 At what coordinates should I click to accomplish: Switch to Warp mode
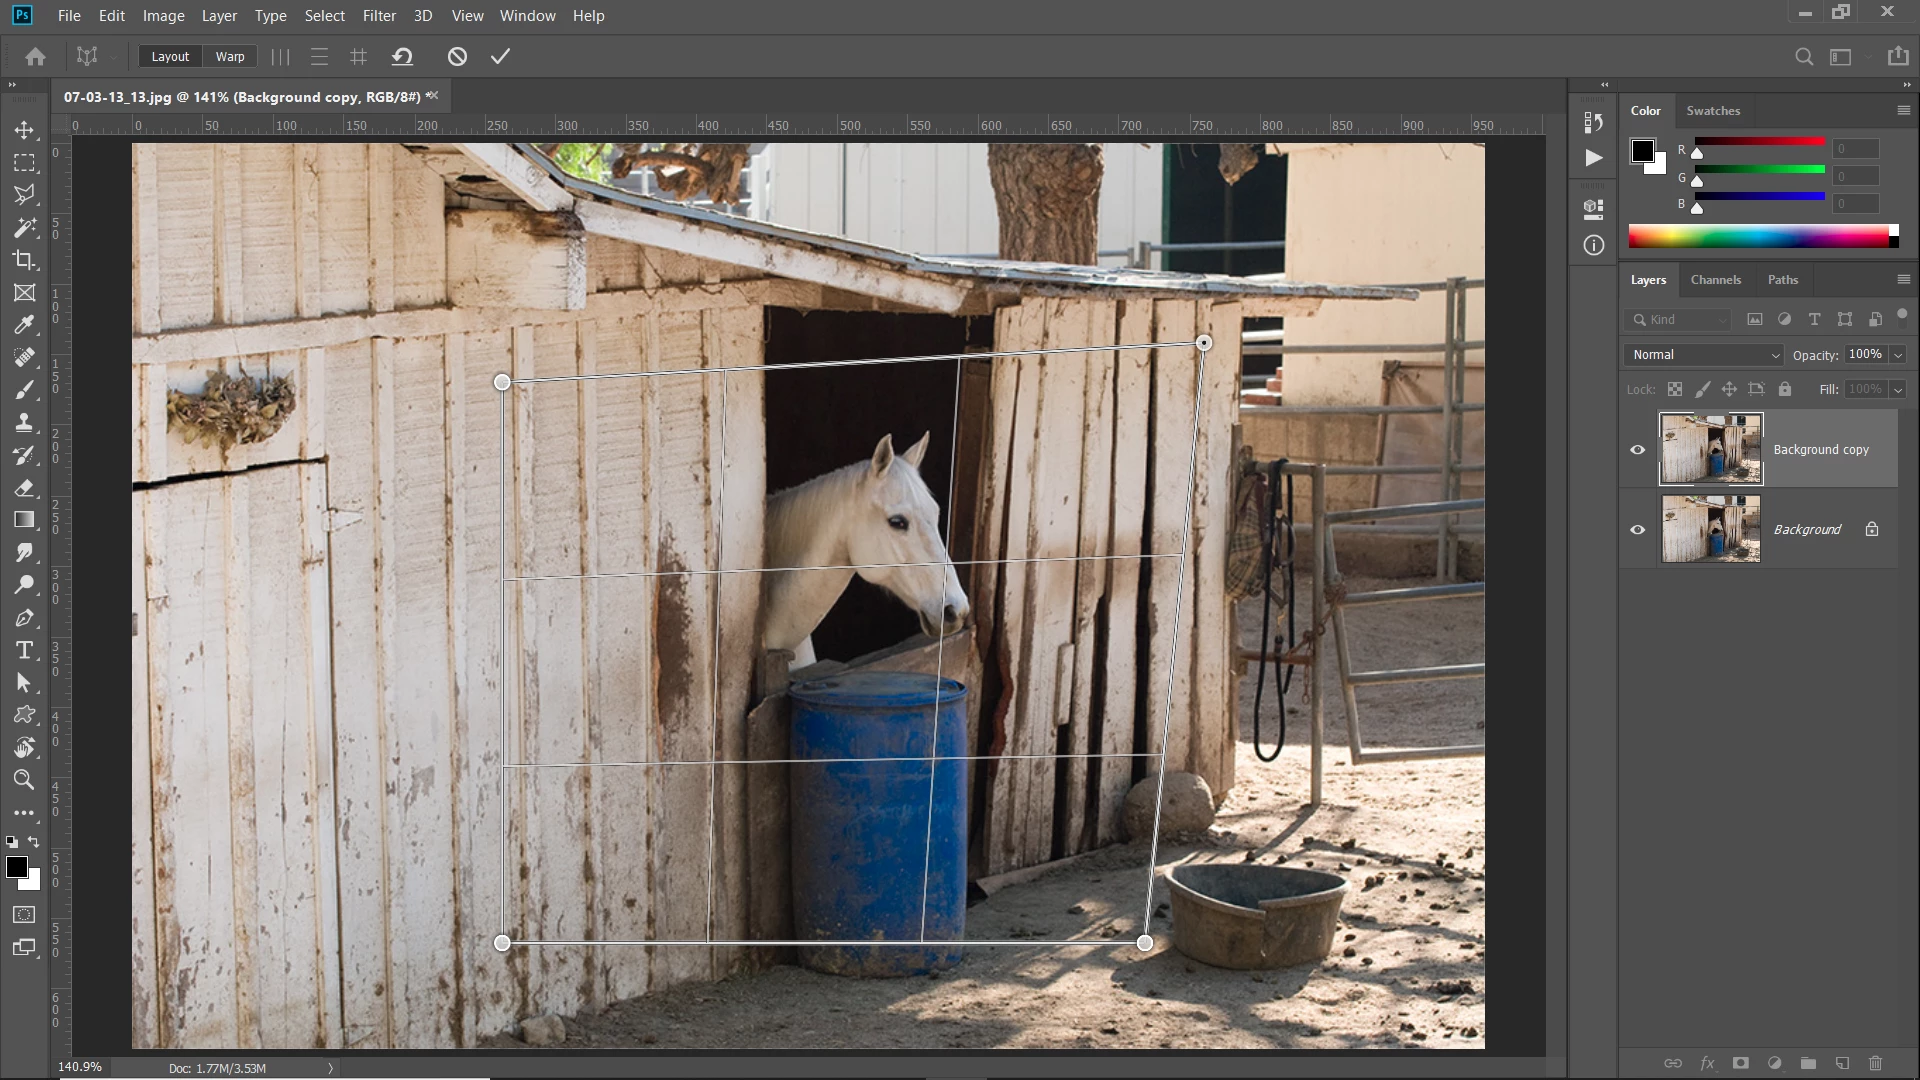(230, 57)
